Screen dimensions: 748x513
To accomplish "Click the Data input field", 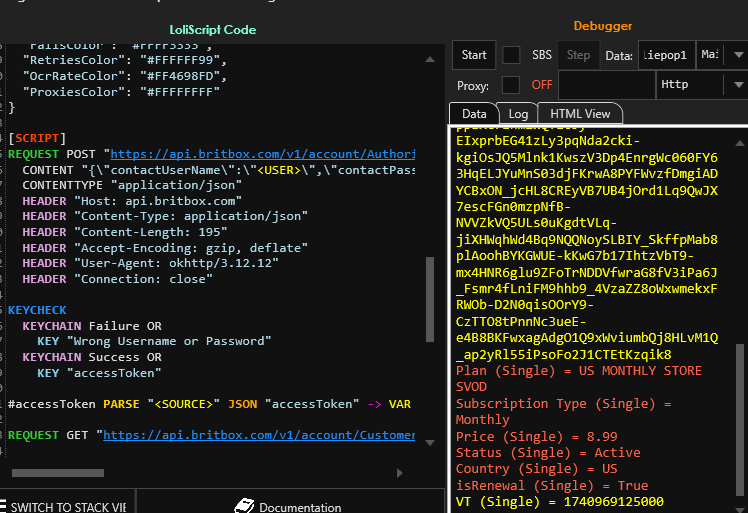I will tap(666, 55).
